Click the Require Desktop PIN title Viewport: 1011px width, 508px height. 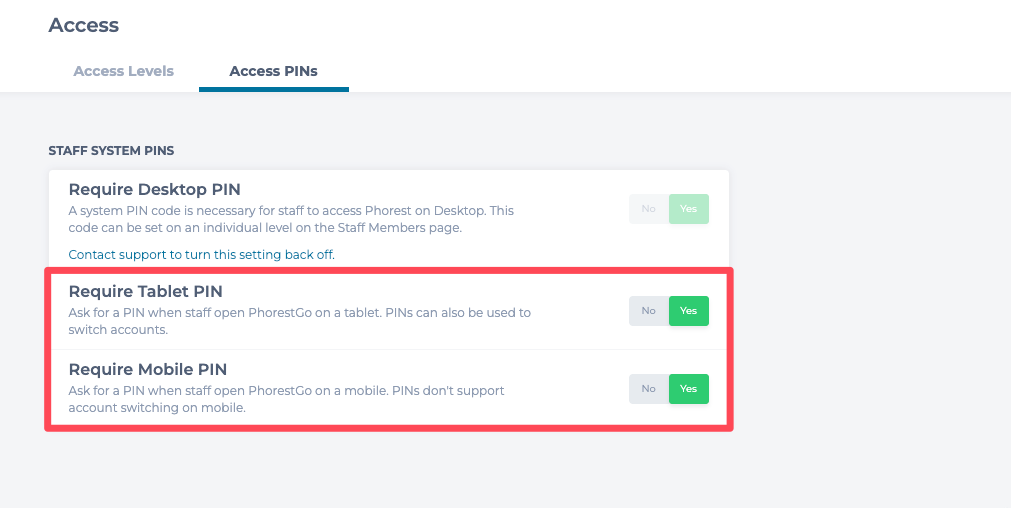click(x=154, y=189)
